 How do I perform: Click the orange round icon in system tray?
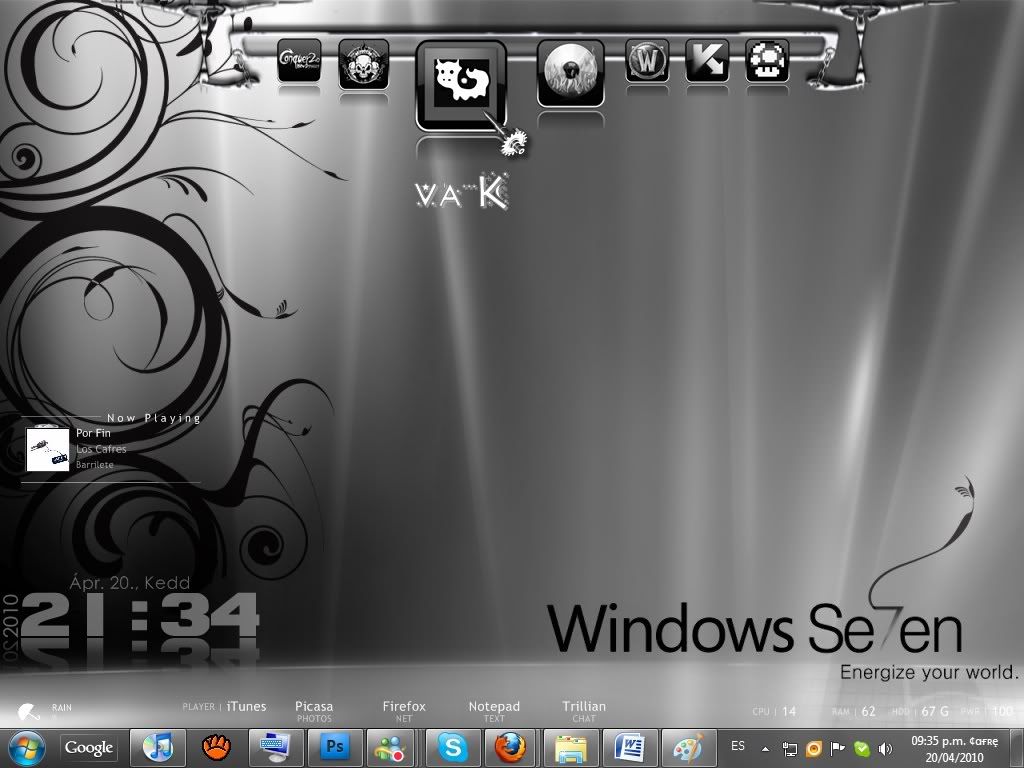point(814,749)
